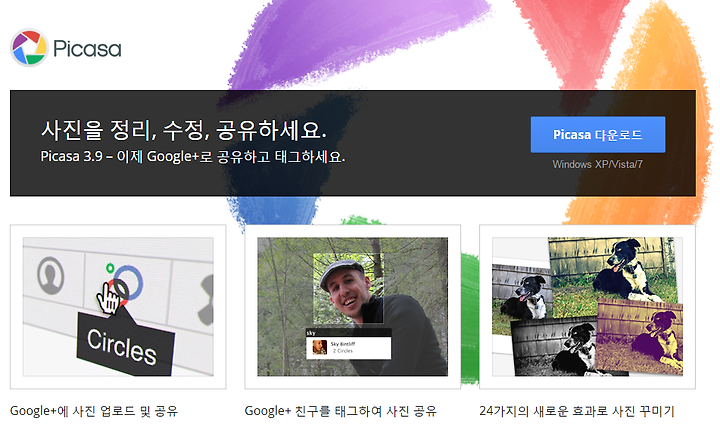Open the dog photo effects thumbnail
This screenshot has width=720, height=443.
coord(587,307)
